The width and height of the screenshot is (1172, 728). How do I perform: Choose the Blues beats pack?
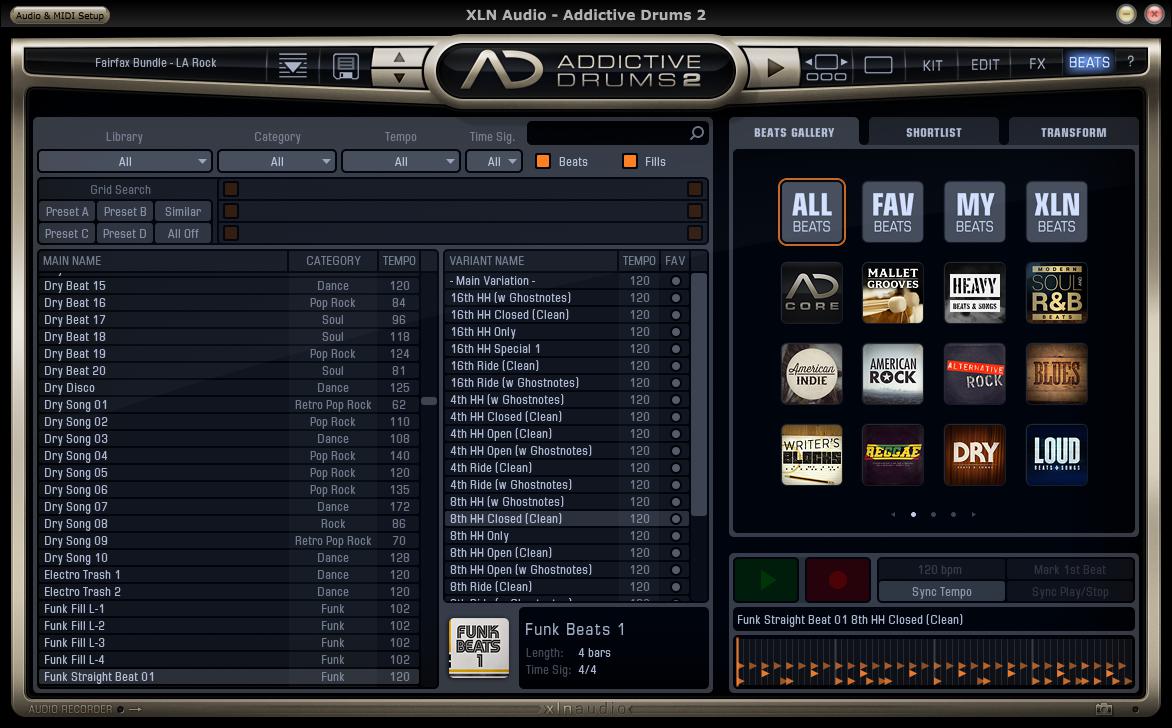pos(1056,374)
